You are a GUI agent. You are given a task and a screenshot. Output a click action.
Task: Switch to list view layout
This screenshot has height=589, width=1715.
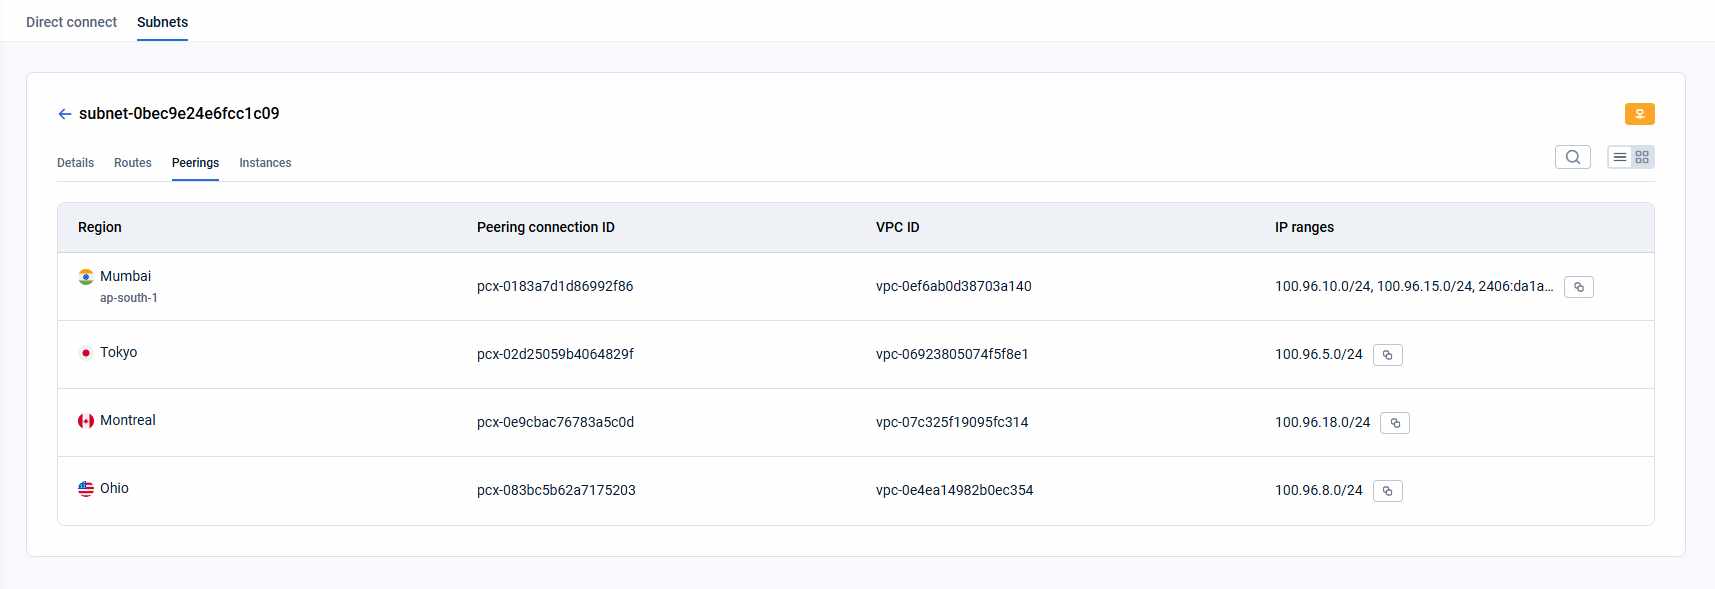click(x=1620, y=157)
